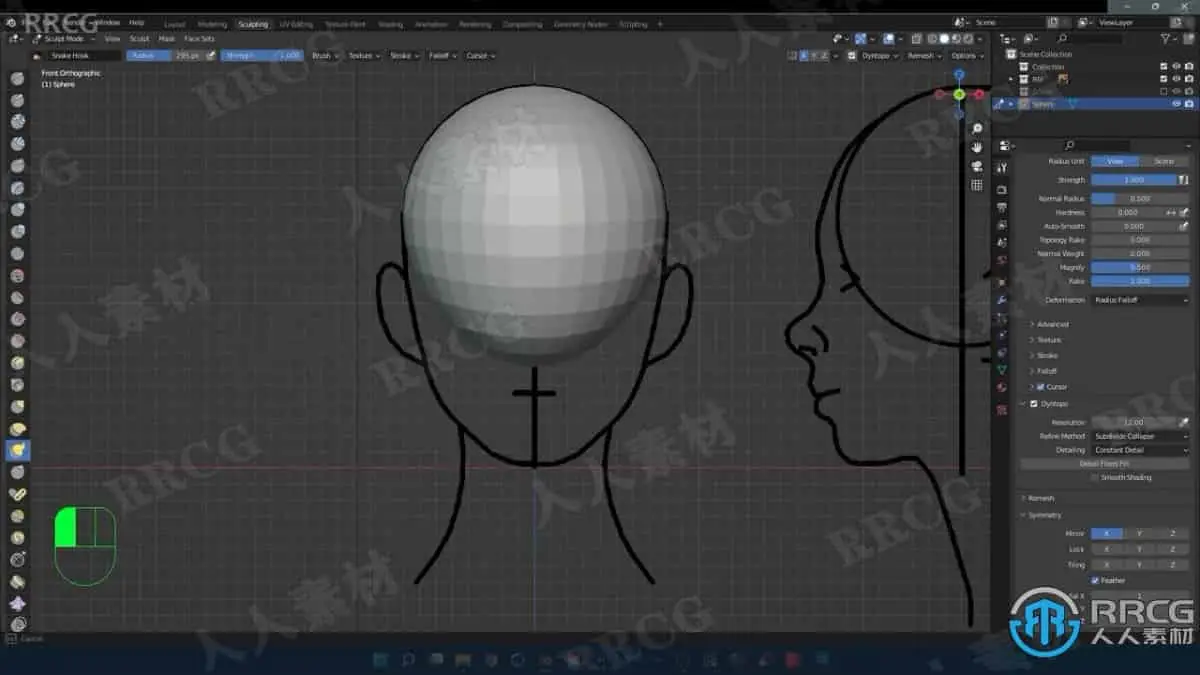Open the Modifiers properties tab wrench icon
1200x675 pixels.
coord(1002,300)
